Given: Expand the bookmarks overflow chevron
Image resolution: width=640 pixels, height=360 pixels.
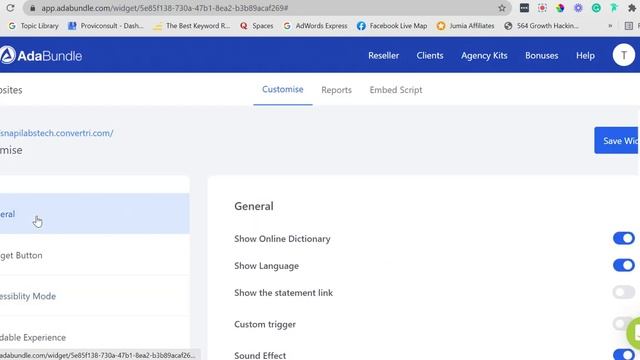Looking at the screenshot, I should (610, 26).
